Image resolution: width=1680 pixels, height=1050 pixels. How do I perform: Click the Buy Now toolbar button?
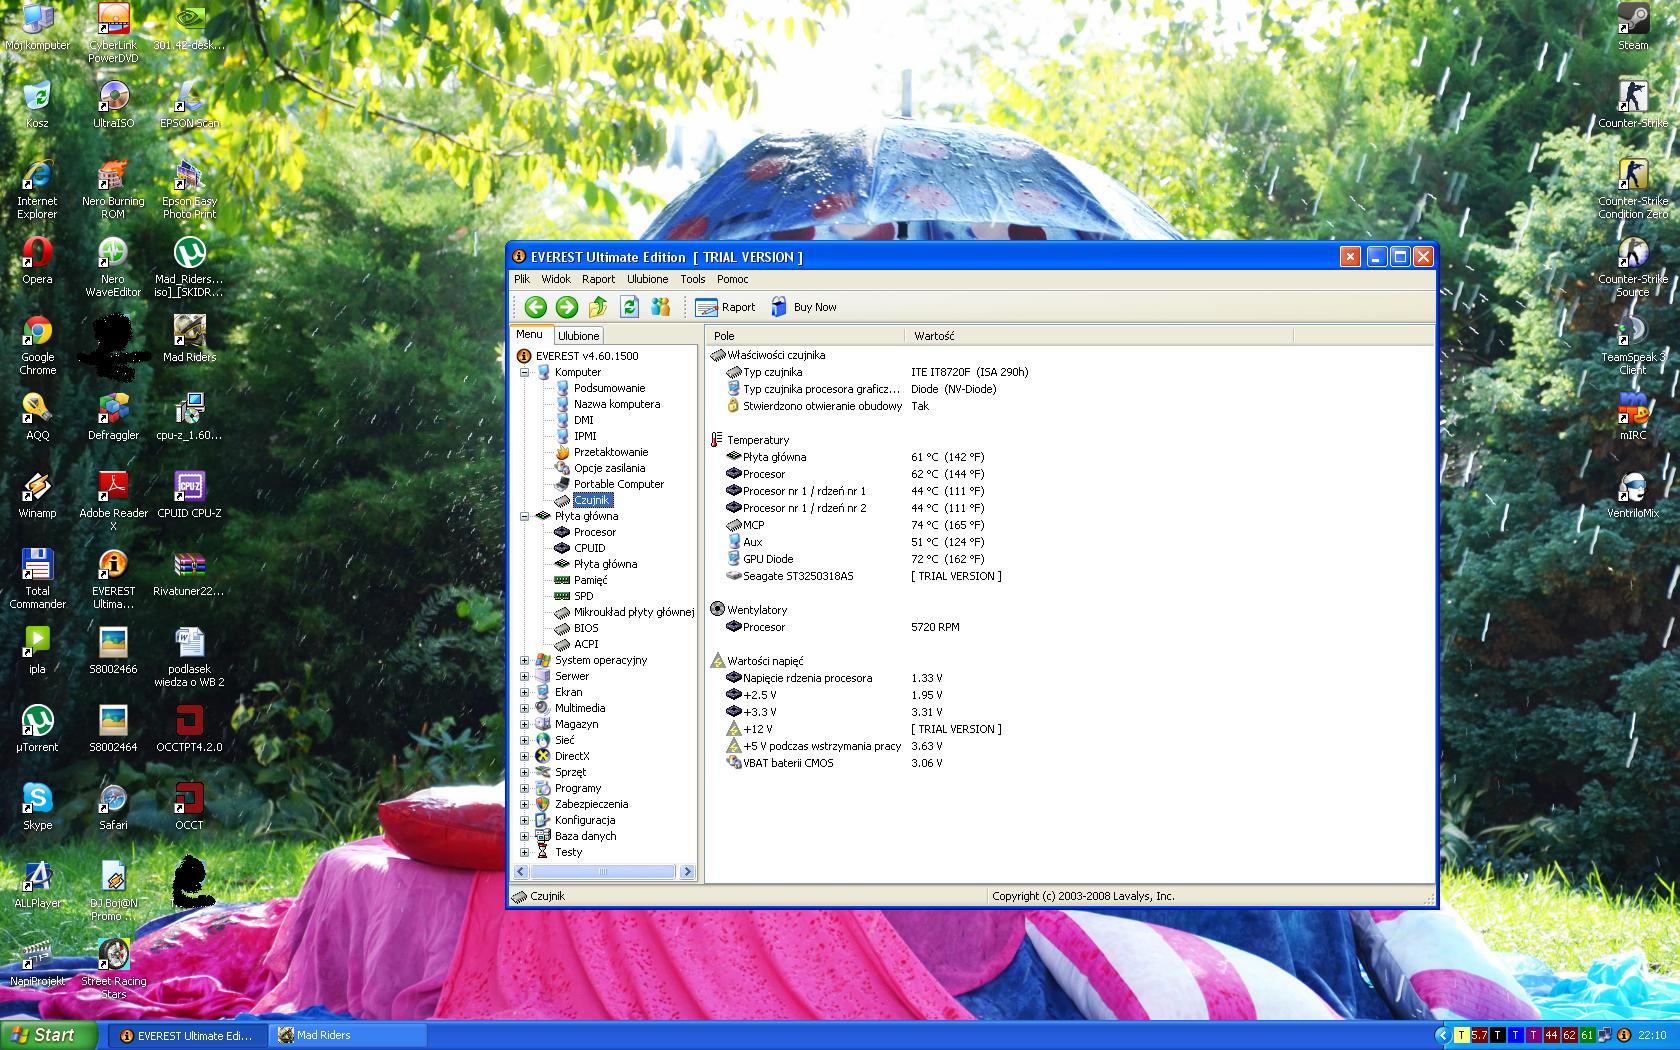803,307
